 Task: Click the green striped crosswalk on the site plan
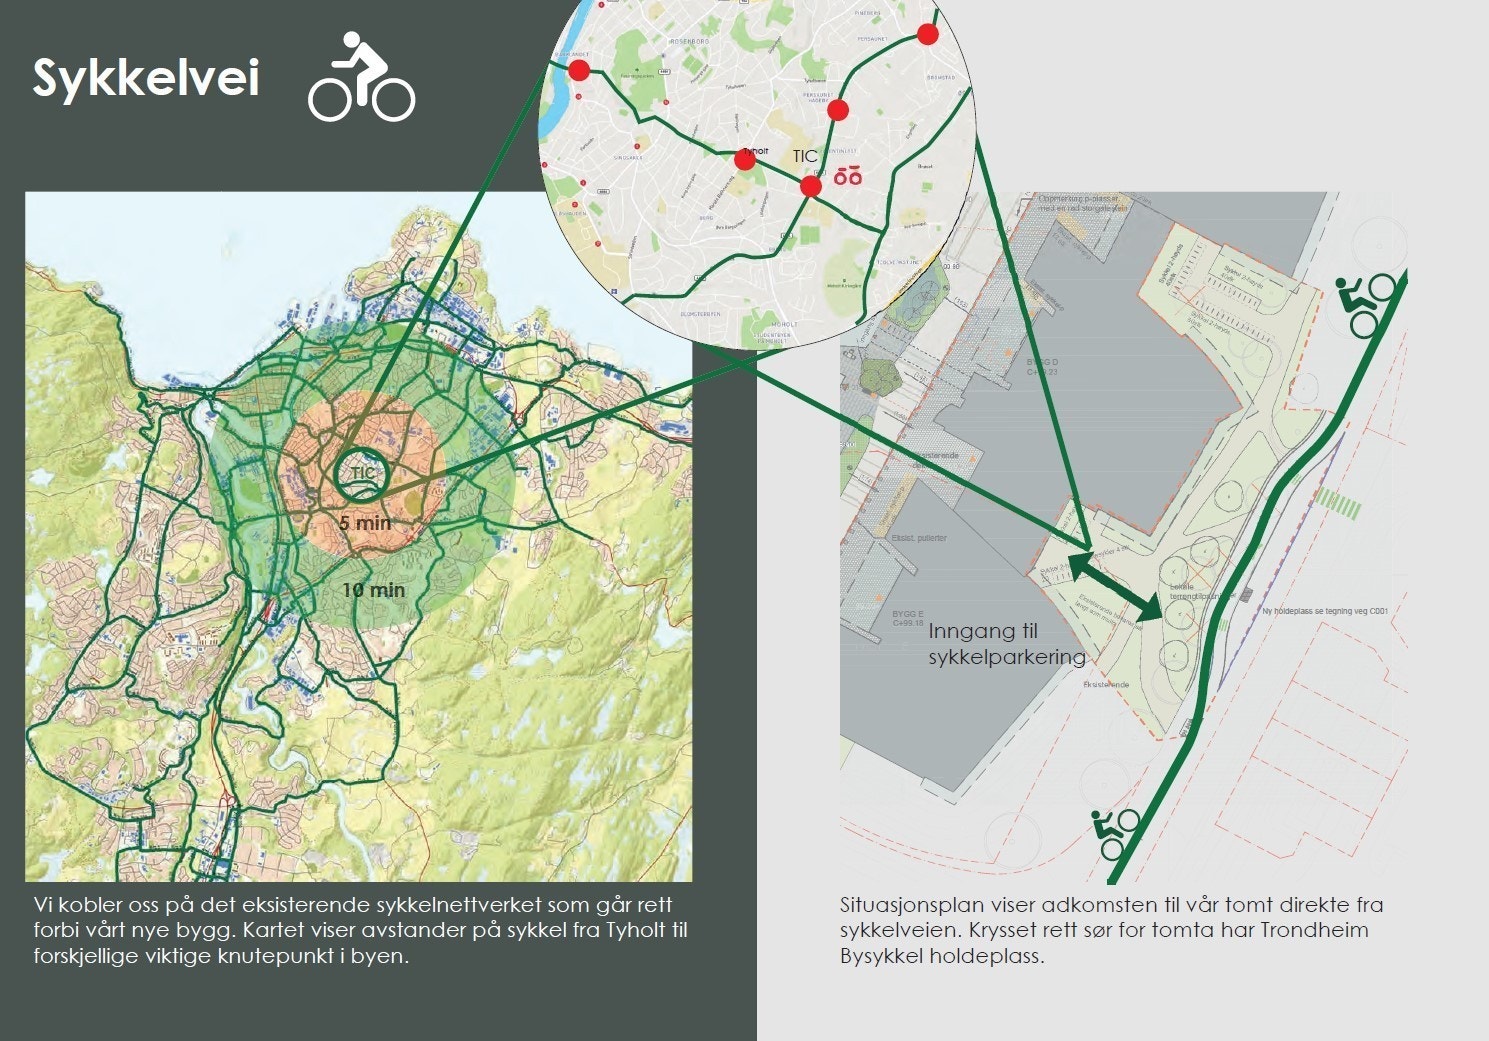pos(1337,502)
